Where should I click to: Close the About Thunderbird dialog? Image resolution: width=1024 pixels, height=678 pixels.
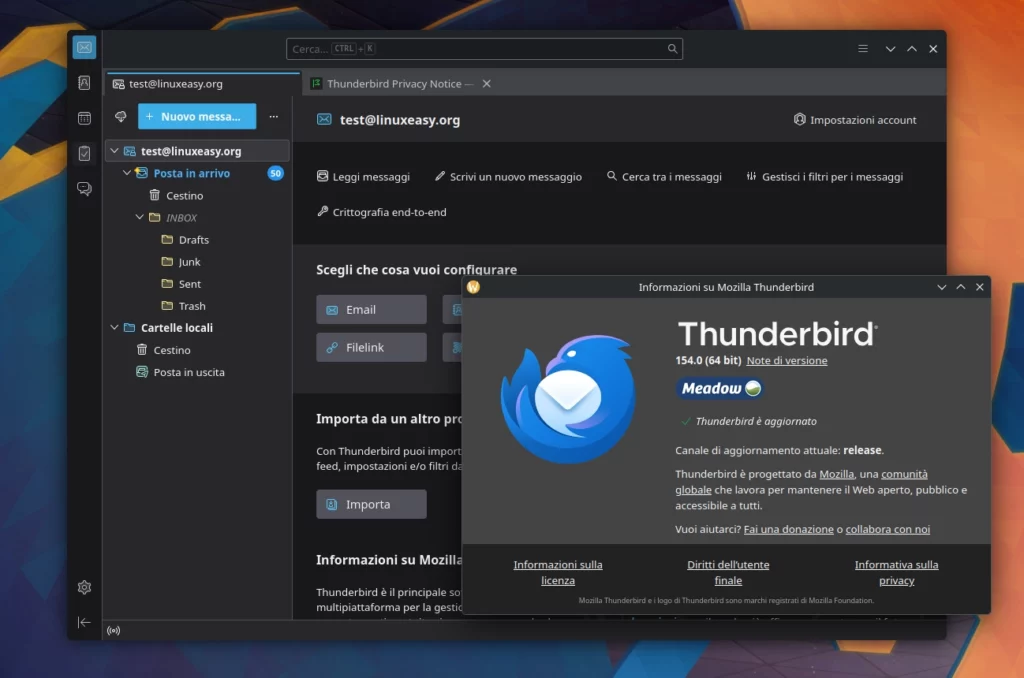[x=980, y=287]
